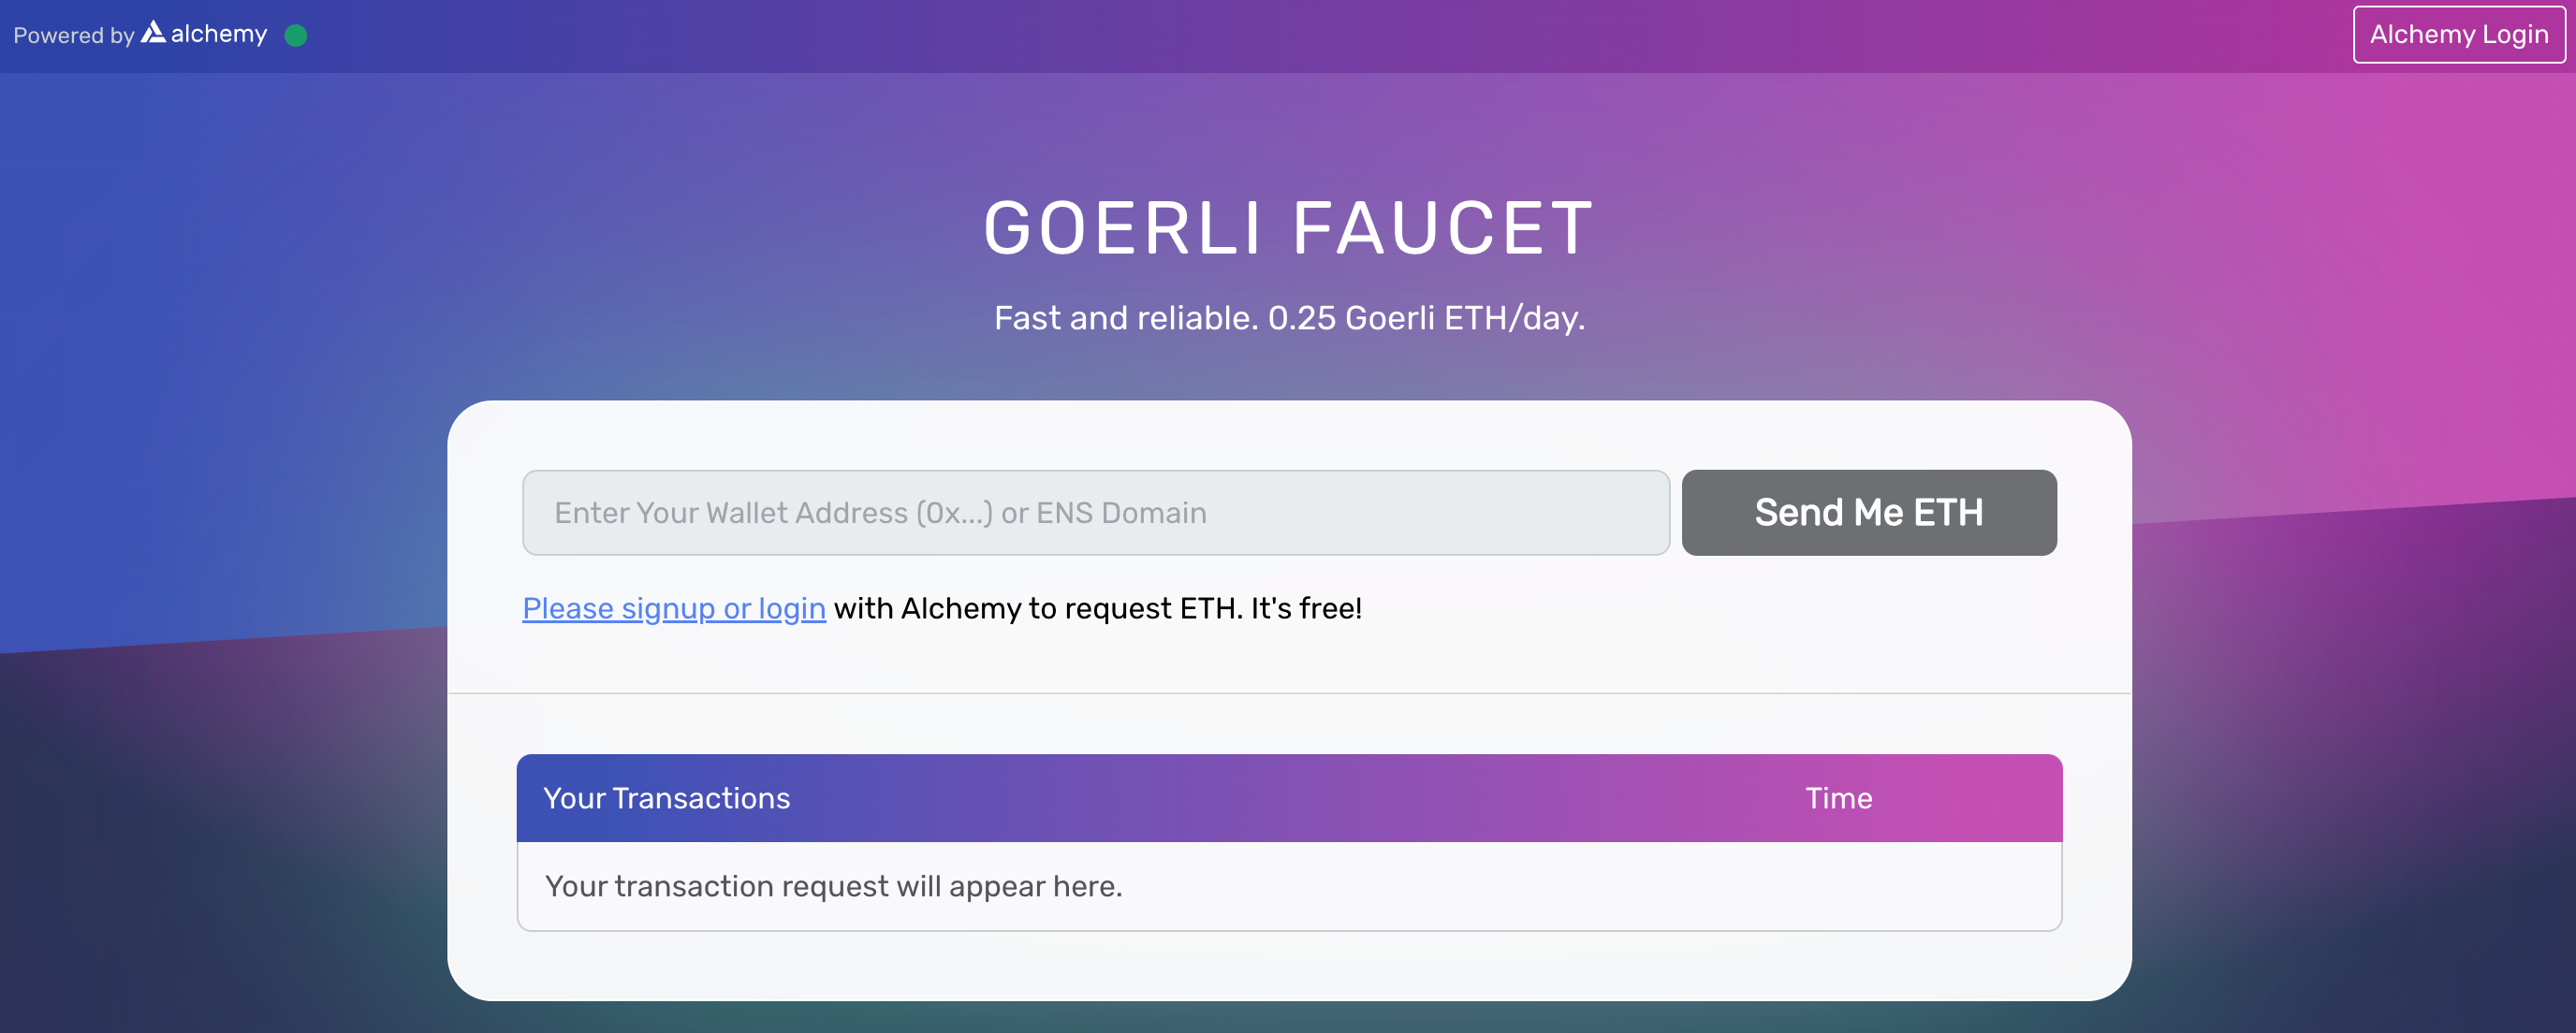
Task: Click the green status dot indicator
Action: 295,36
